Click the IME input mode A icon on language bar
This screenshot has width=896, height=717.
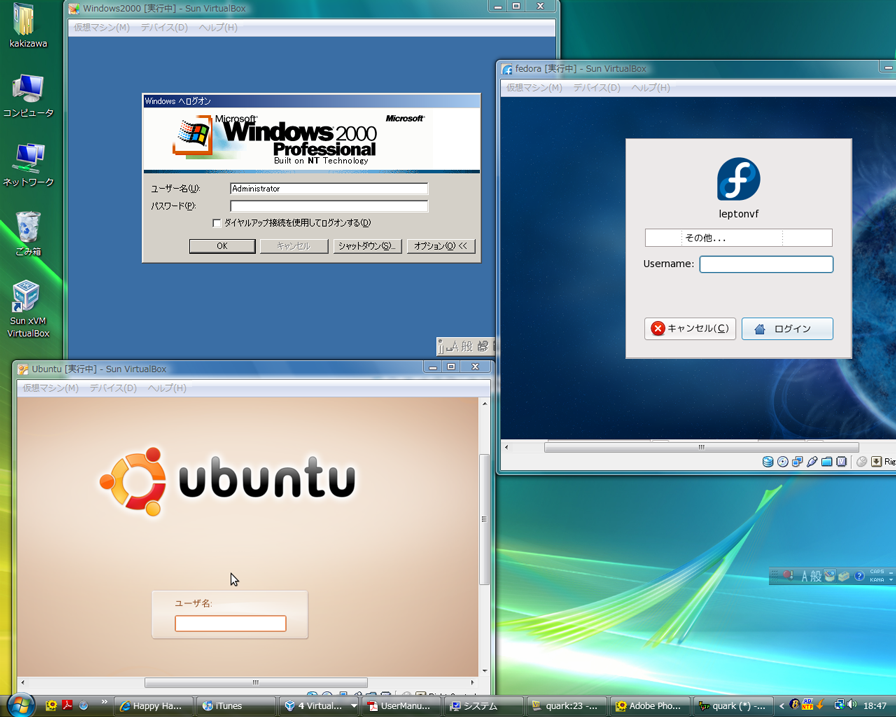click(x=804, y=576)
